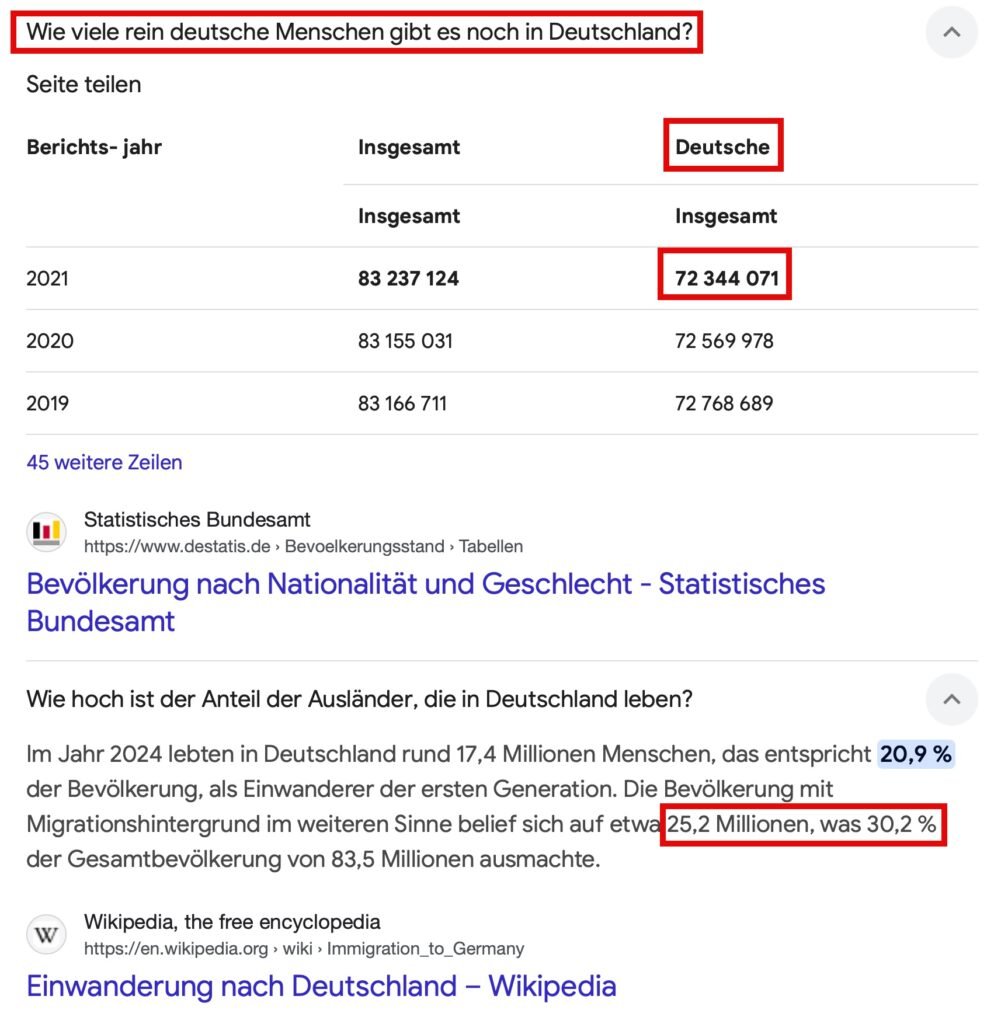This screenshot has width=1008, height=1024.
Task: Open 'Einwanderung nach Deutschland – Wikipedia' link
Action: 321,987
